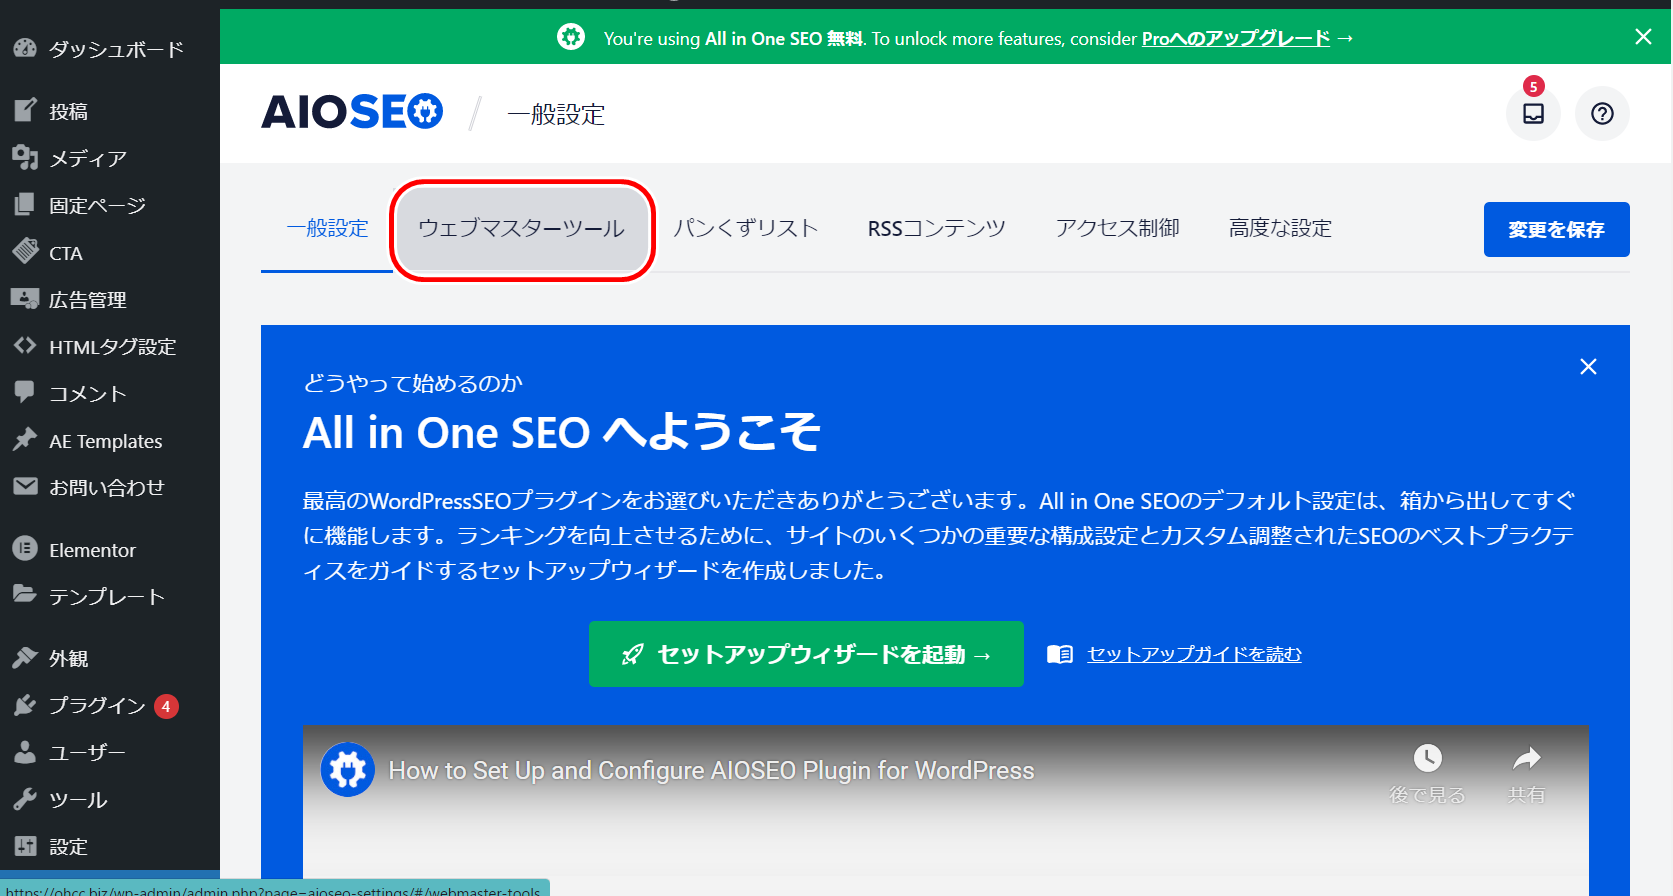Go to ダッシュボード in the sidebar

[116, 49]
